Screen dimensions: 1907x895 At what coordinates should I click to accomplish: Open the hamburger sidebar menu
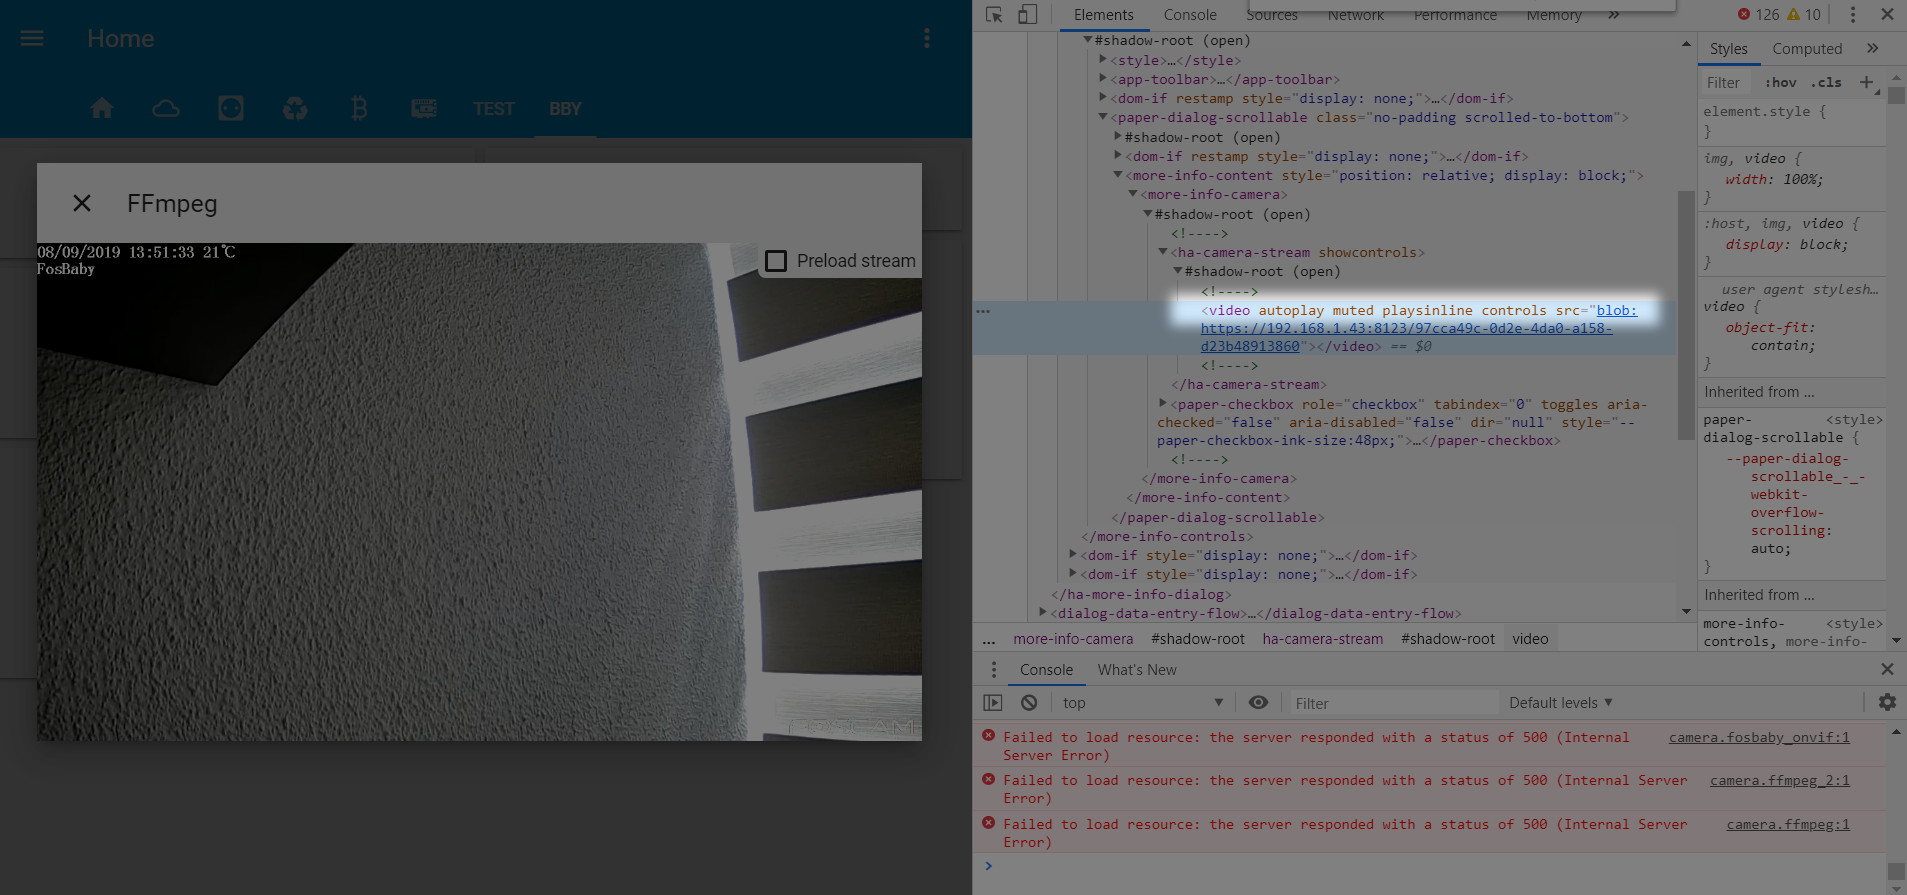tap(32, 38)
